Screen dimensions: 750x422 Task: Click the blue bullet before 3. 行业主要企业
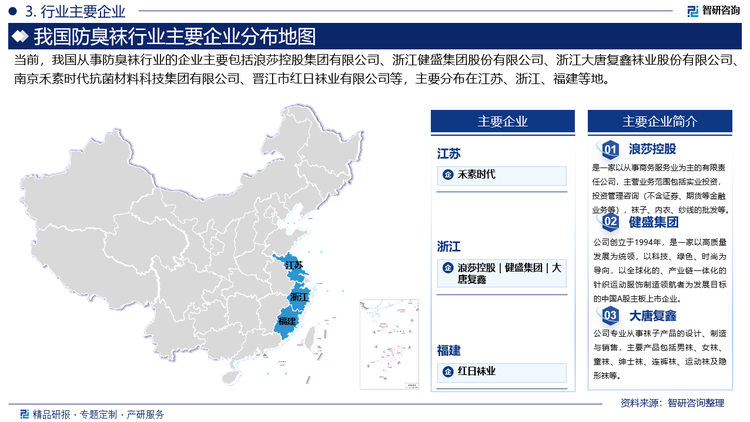pyautogui.click(x=12, y=10)
